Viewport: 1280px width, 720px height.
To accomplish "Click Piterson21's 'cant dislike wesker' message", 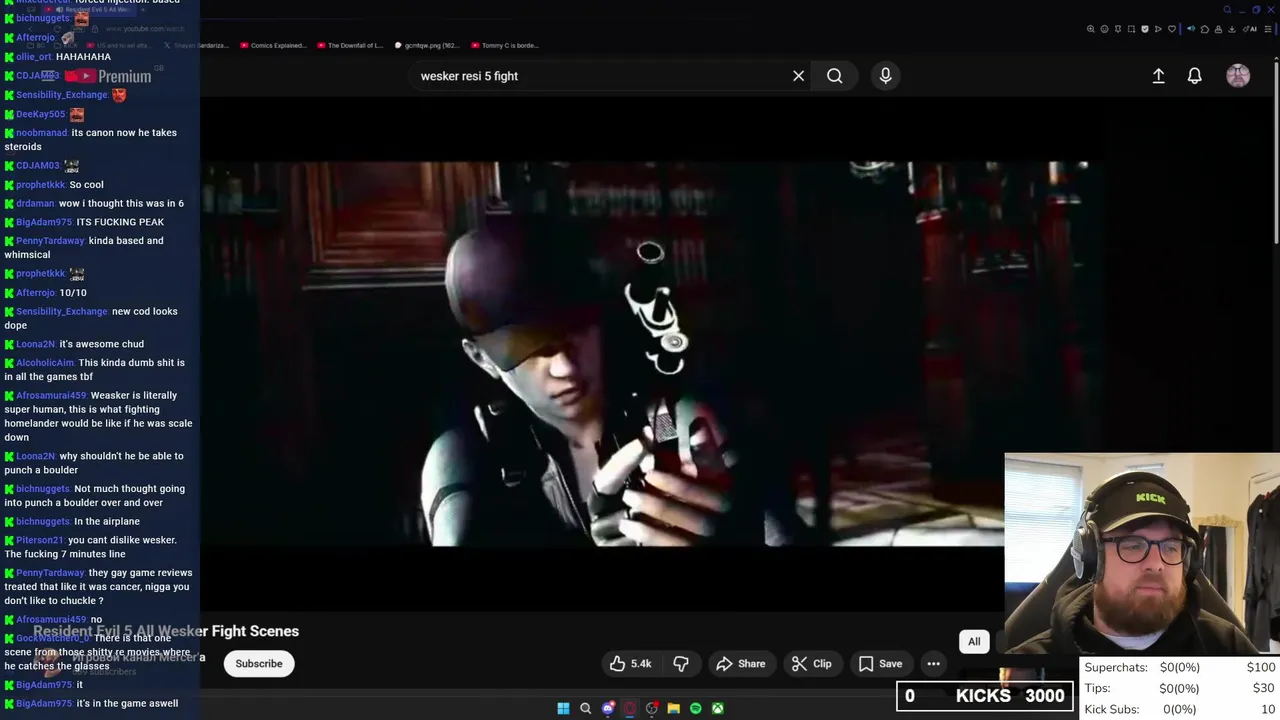I will pos(91,547).
